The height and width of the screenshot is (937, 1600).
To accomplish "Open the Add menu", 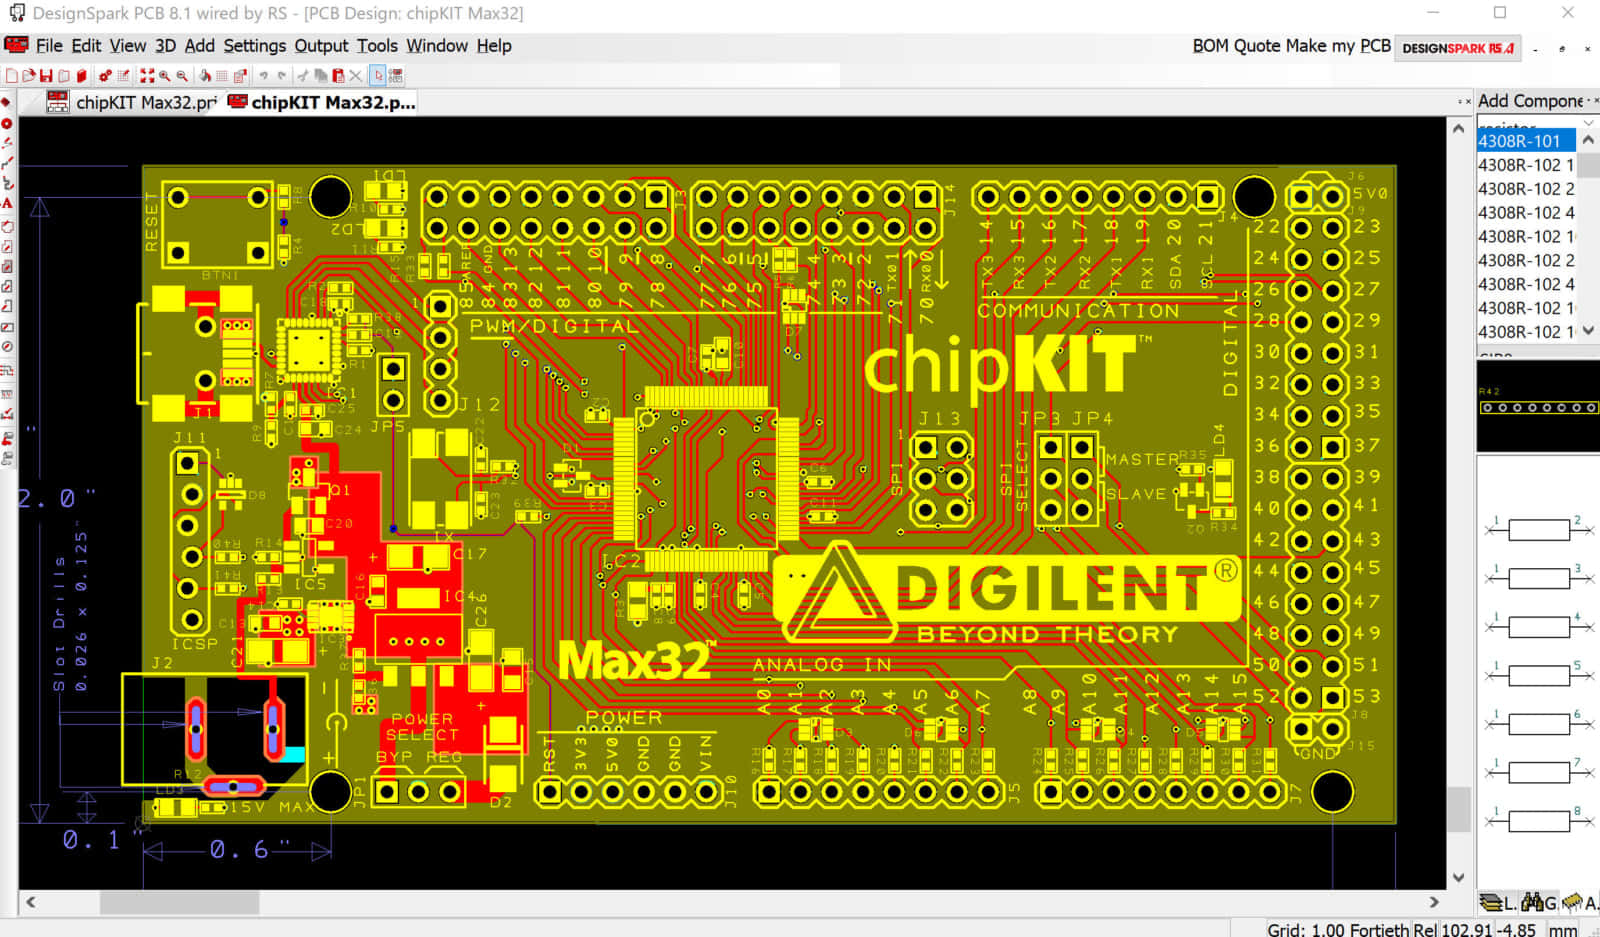I will point(200,46).
